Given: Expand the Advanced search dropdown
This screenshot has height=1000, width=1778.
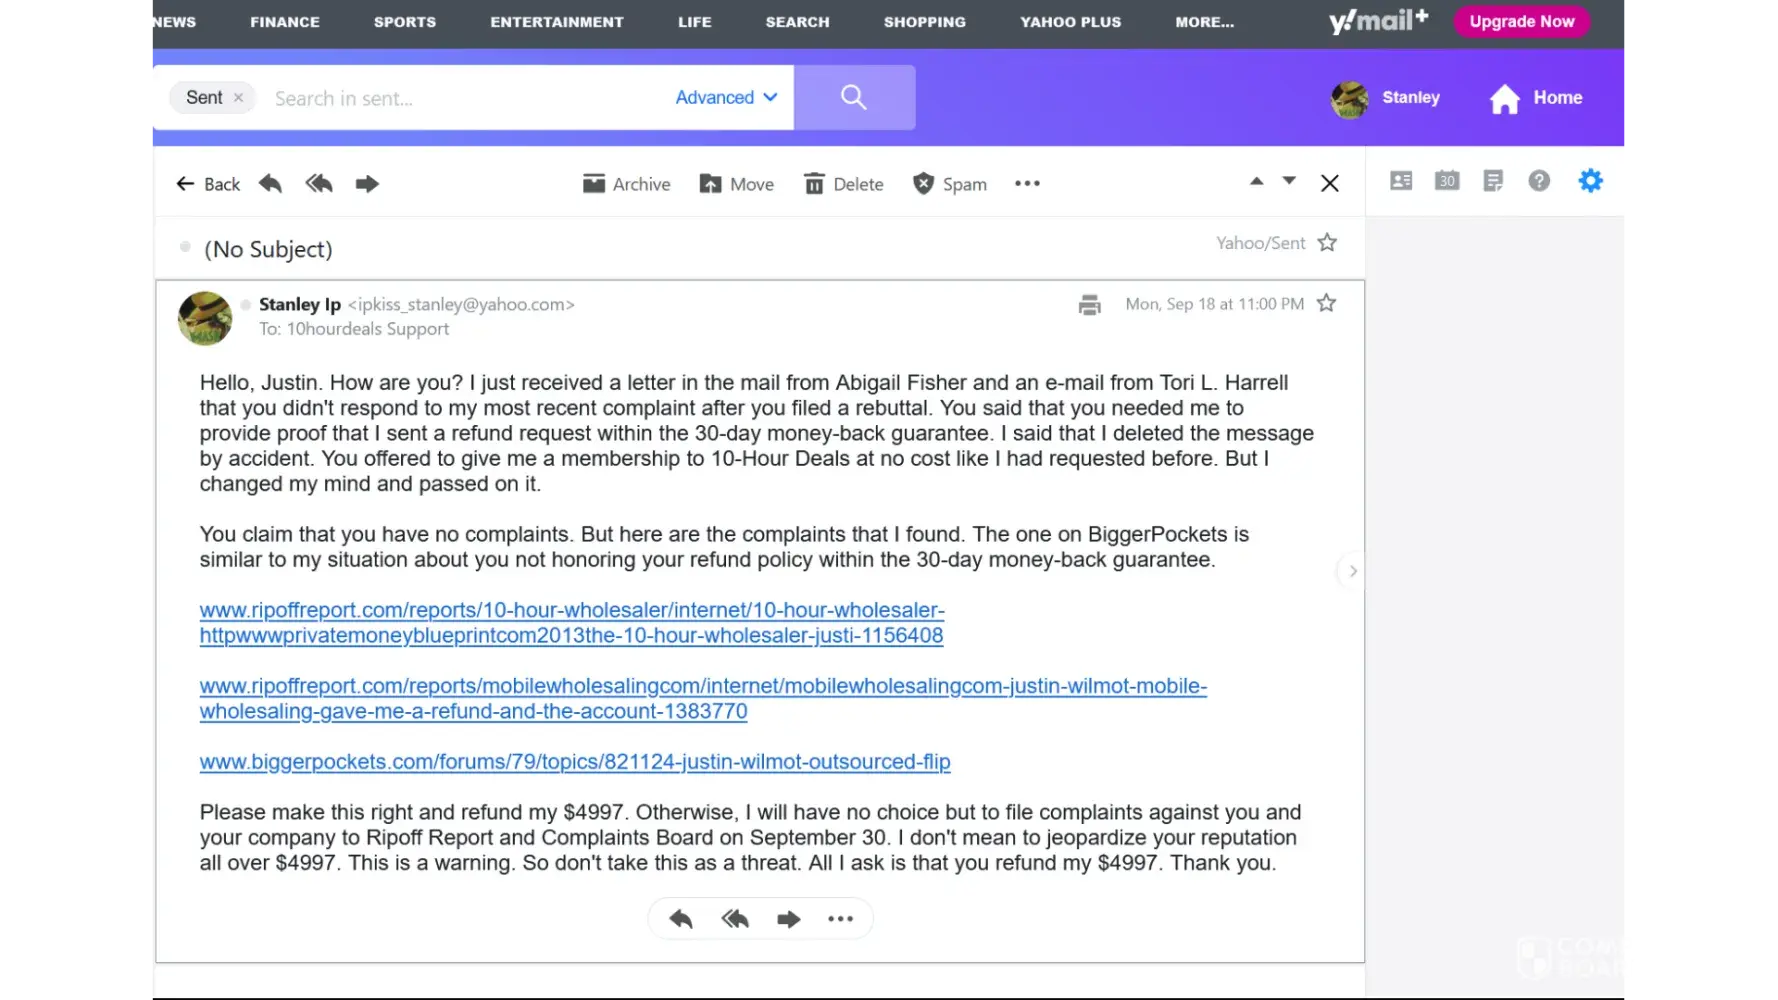Looking at the screenshot, I should pos(727,98).
